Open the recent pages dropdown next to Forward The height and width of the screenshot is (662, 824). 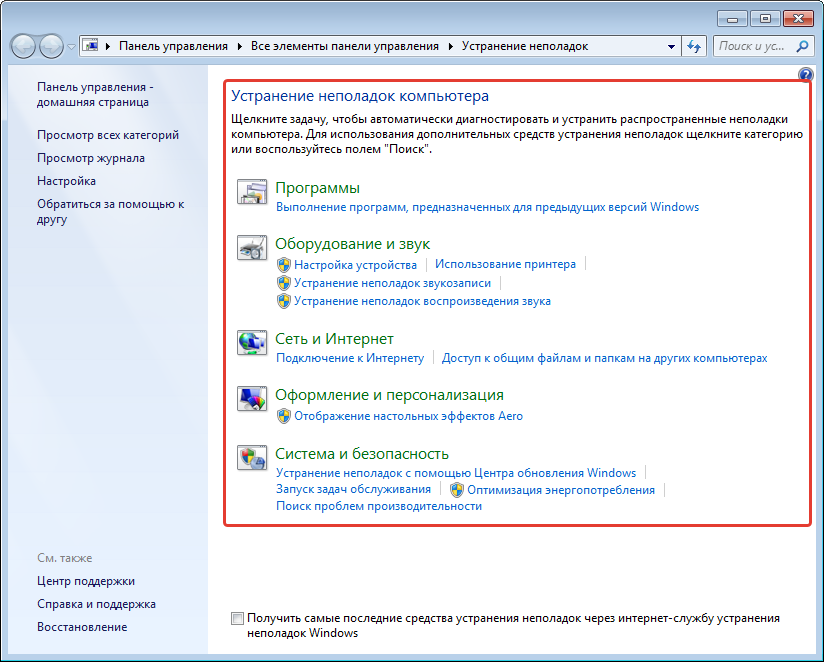pos(71,47)
